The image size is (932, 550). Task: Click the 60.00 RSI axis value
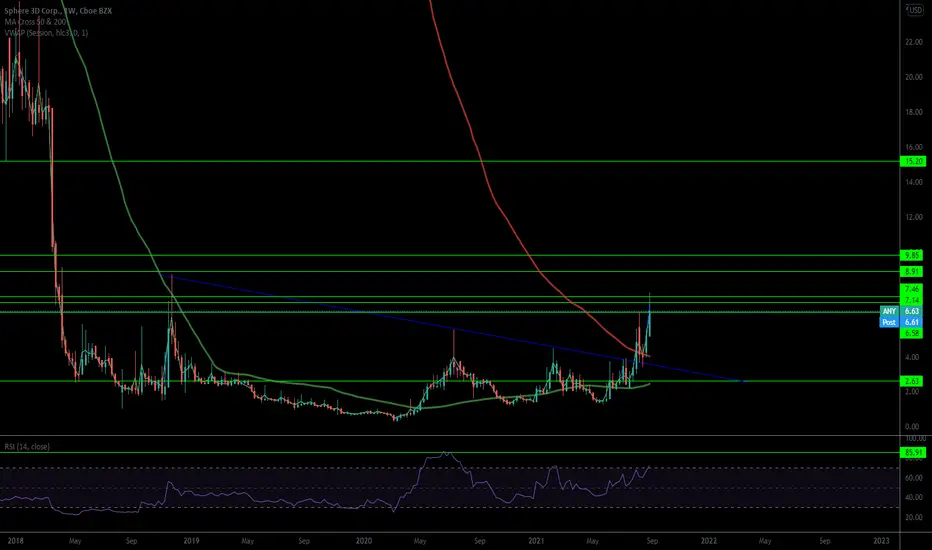click(x=914, y=477)
